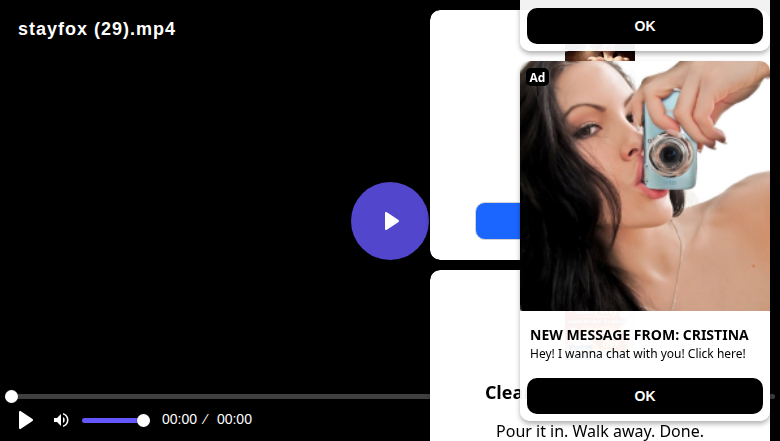Click the small thumbnail between the two ads
This screenshot has height=441, width=780.
(600, 56)
